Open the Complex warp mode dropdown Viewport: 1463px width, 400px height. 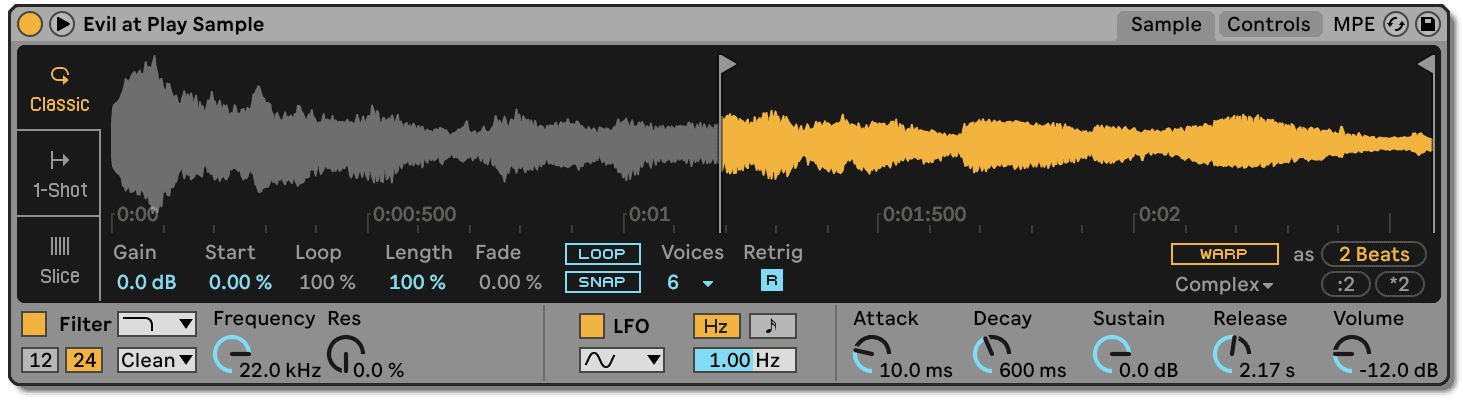coord(1224,285)
